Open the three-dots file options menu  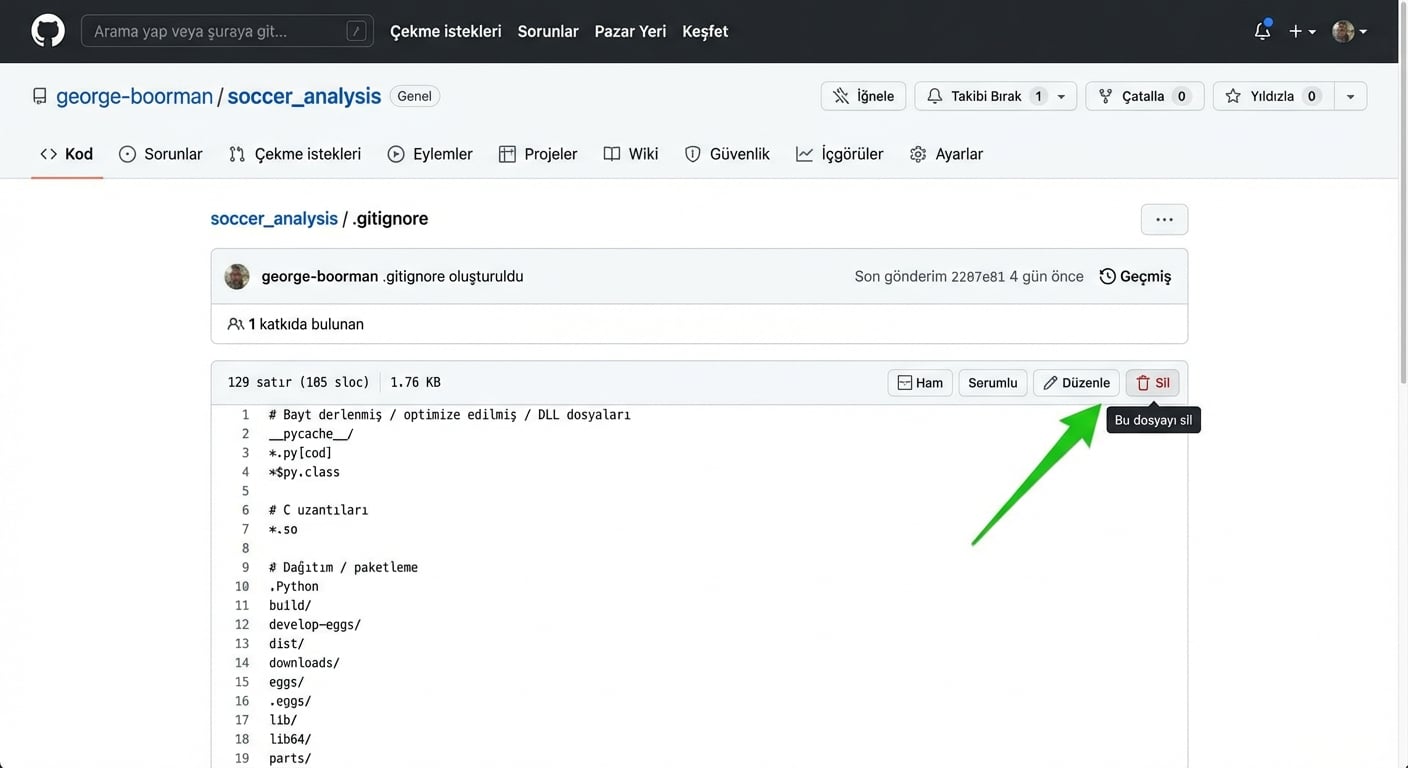1164,219
